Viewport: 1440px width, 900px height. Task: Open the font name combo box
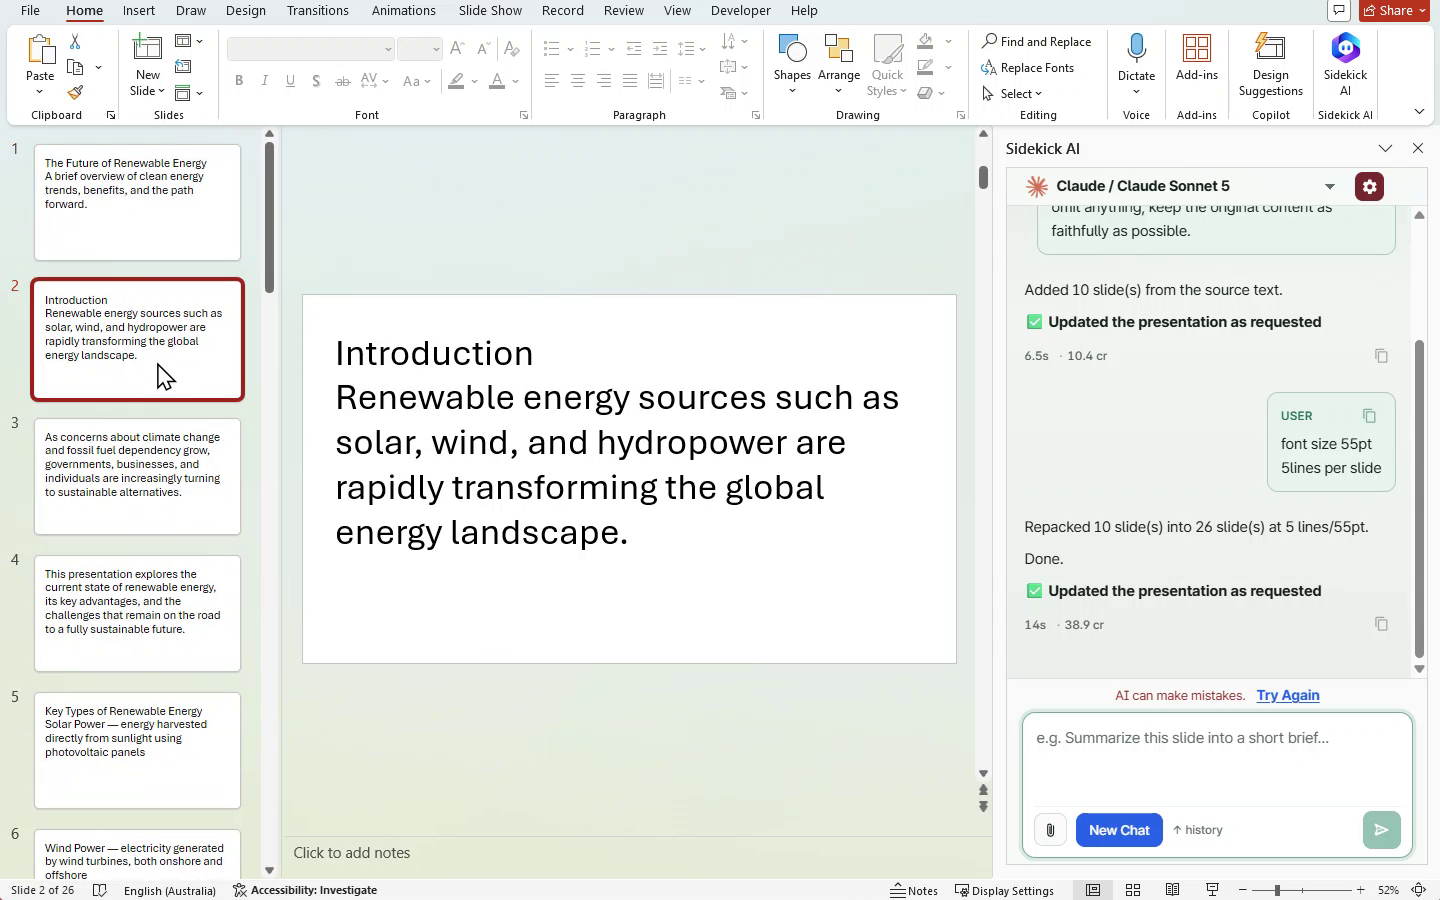(x=311, y=49)
